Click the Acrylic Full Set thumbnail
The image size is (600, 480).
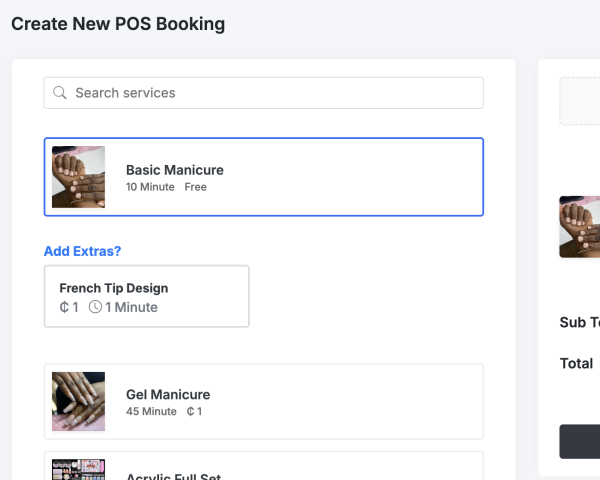point(78,470)
